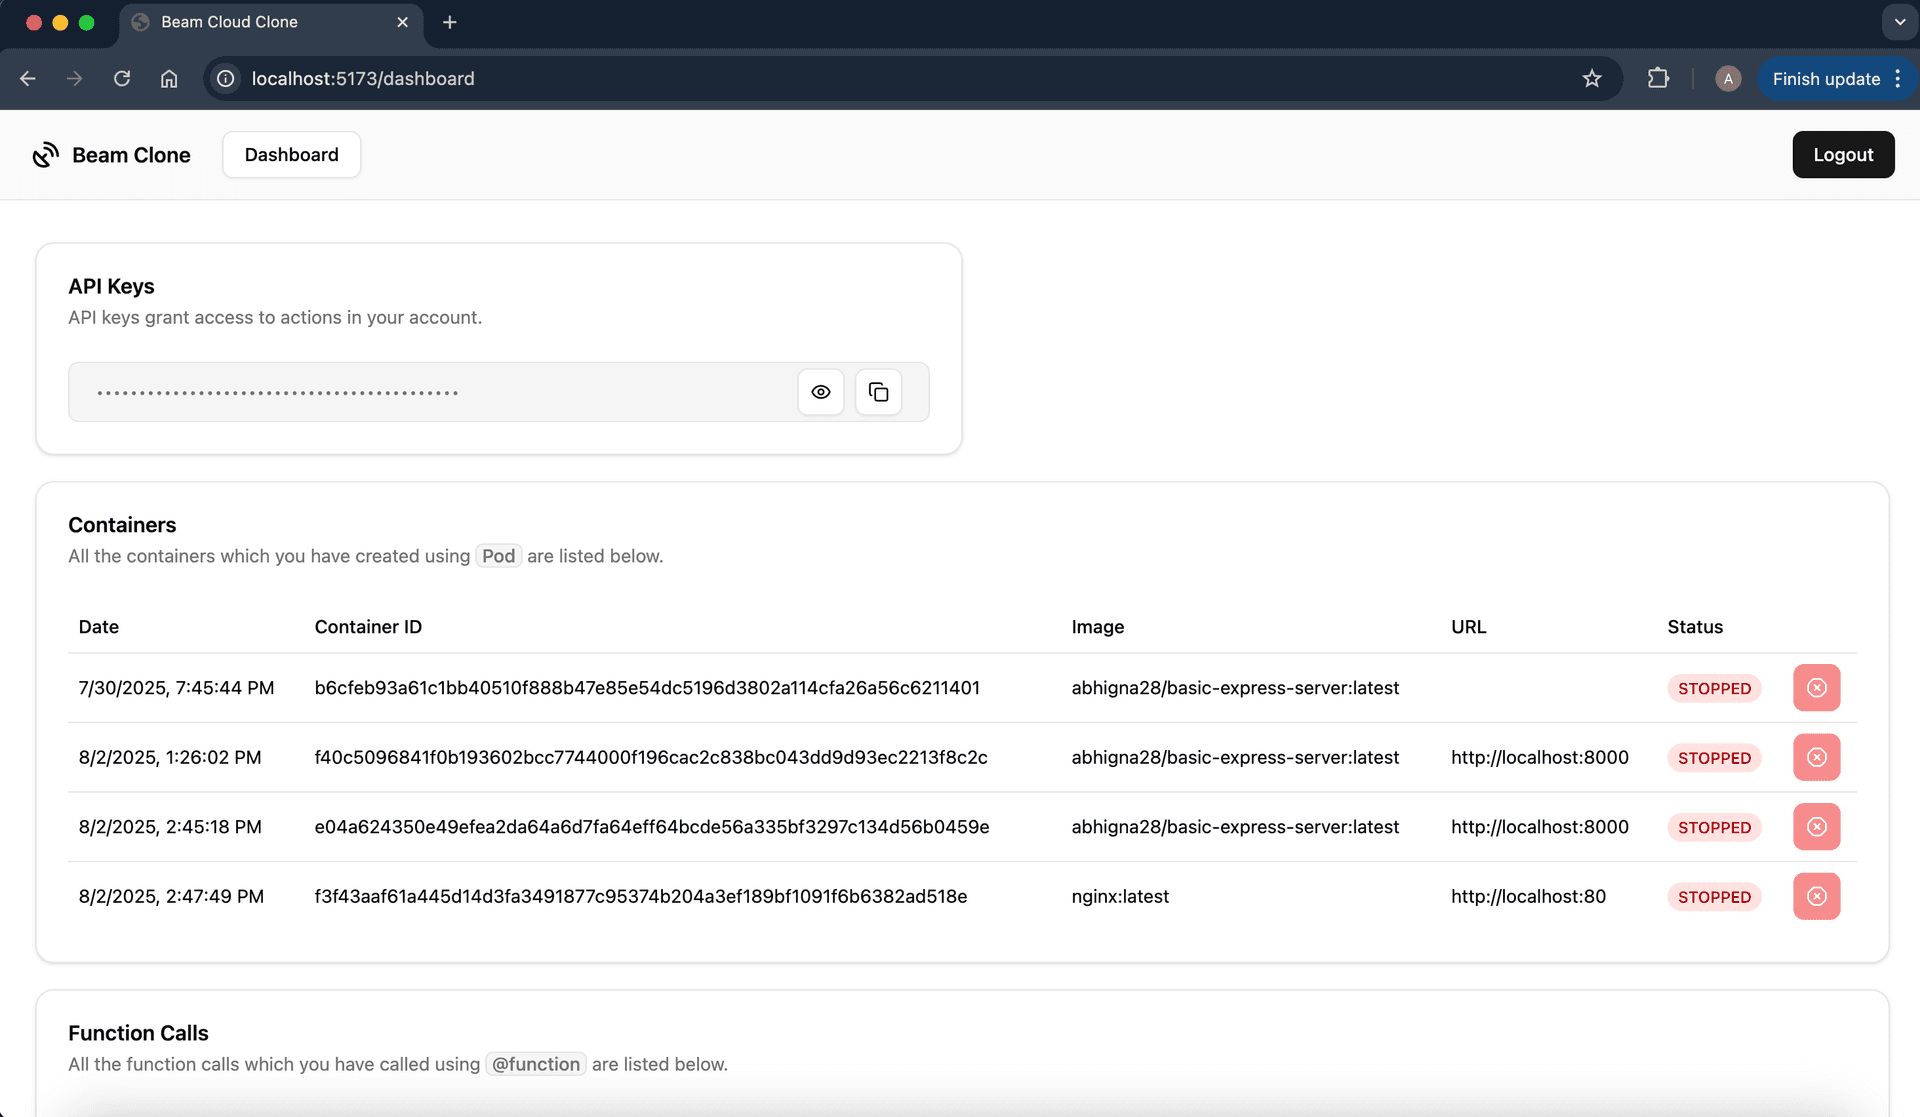The width and height of the screenshot is (1920, 1117).
Task: Click the Finish update button
Action: [x=1825, y=79]
